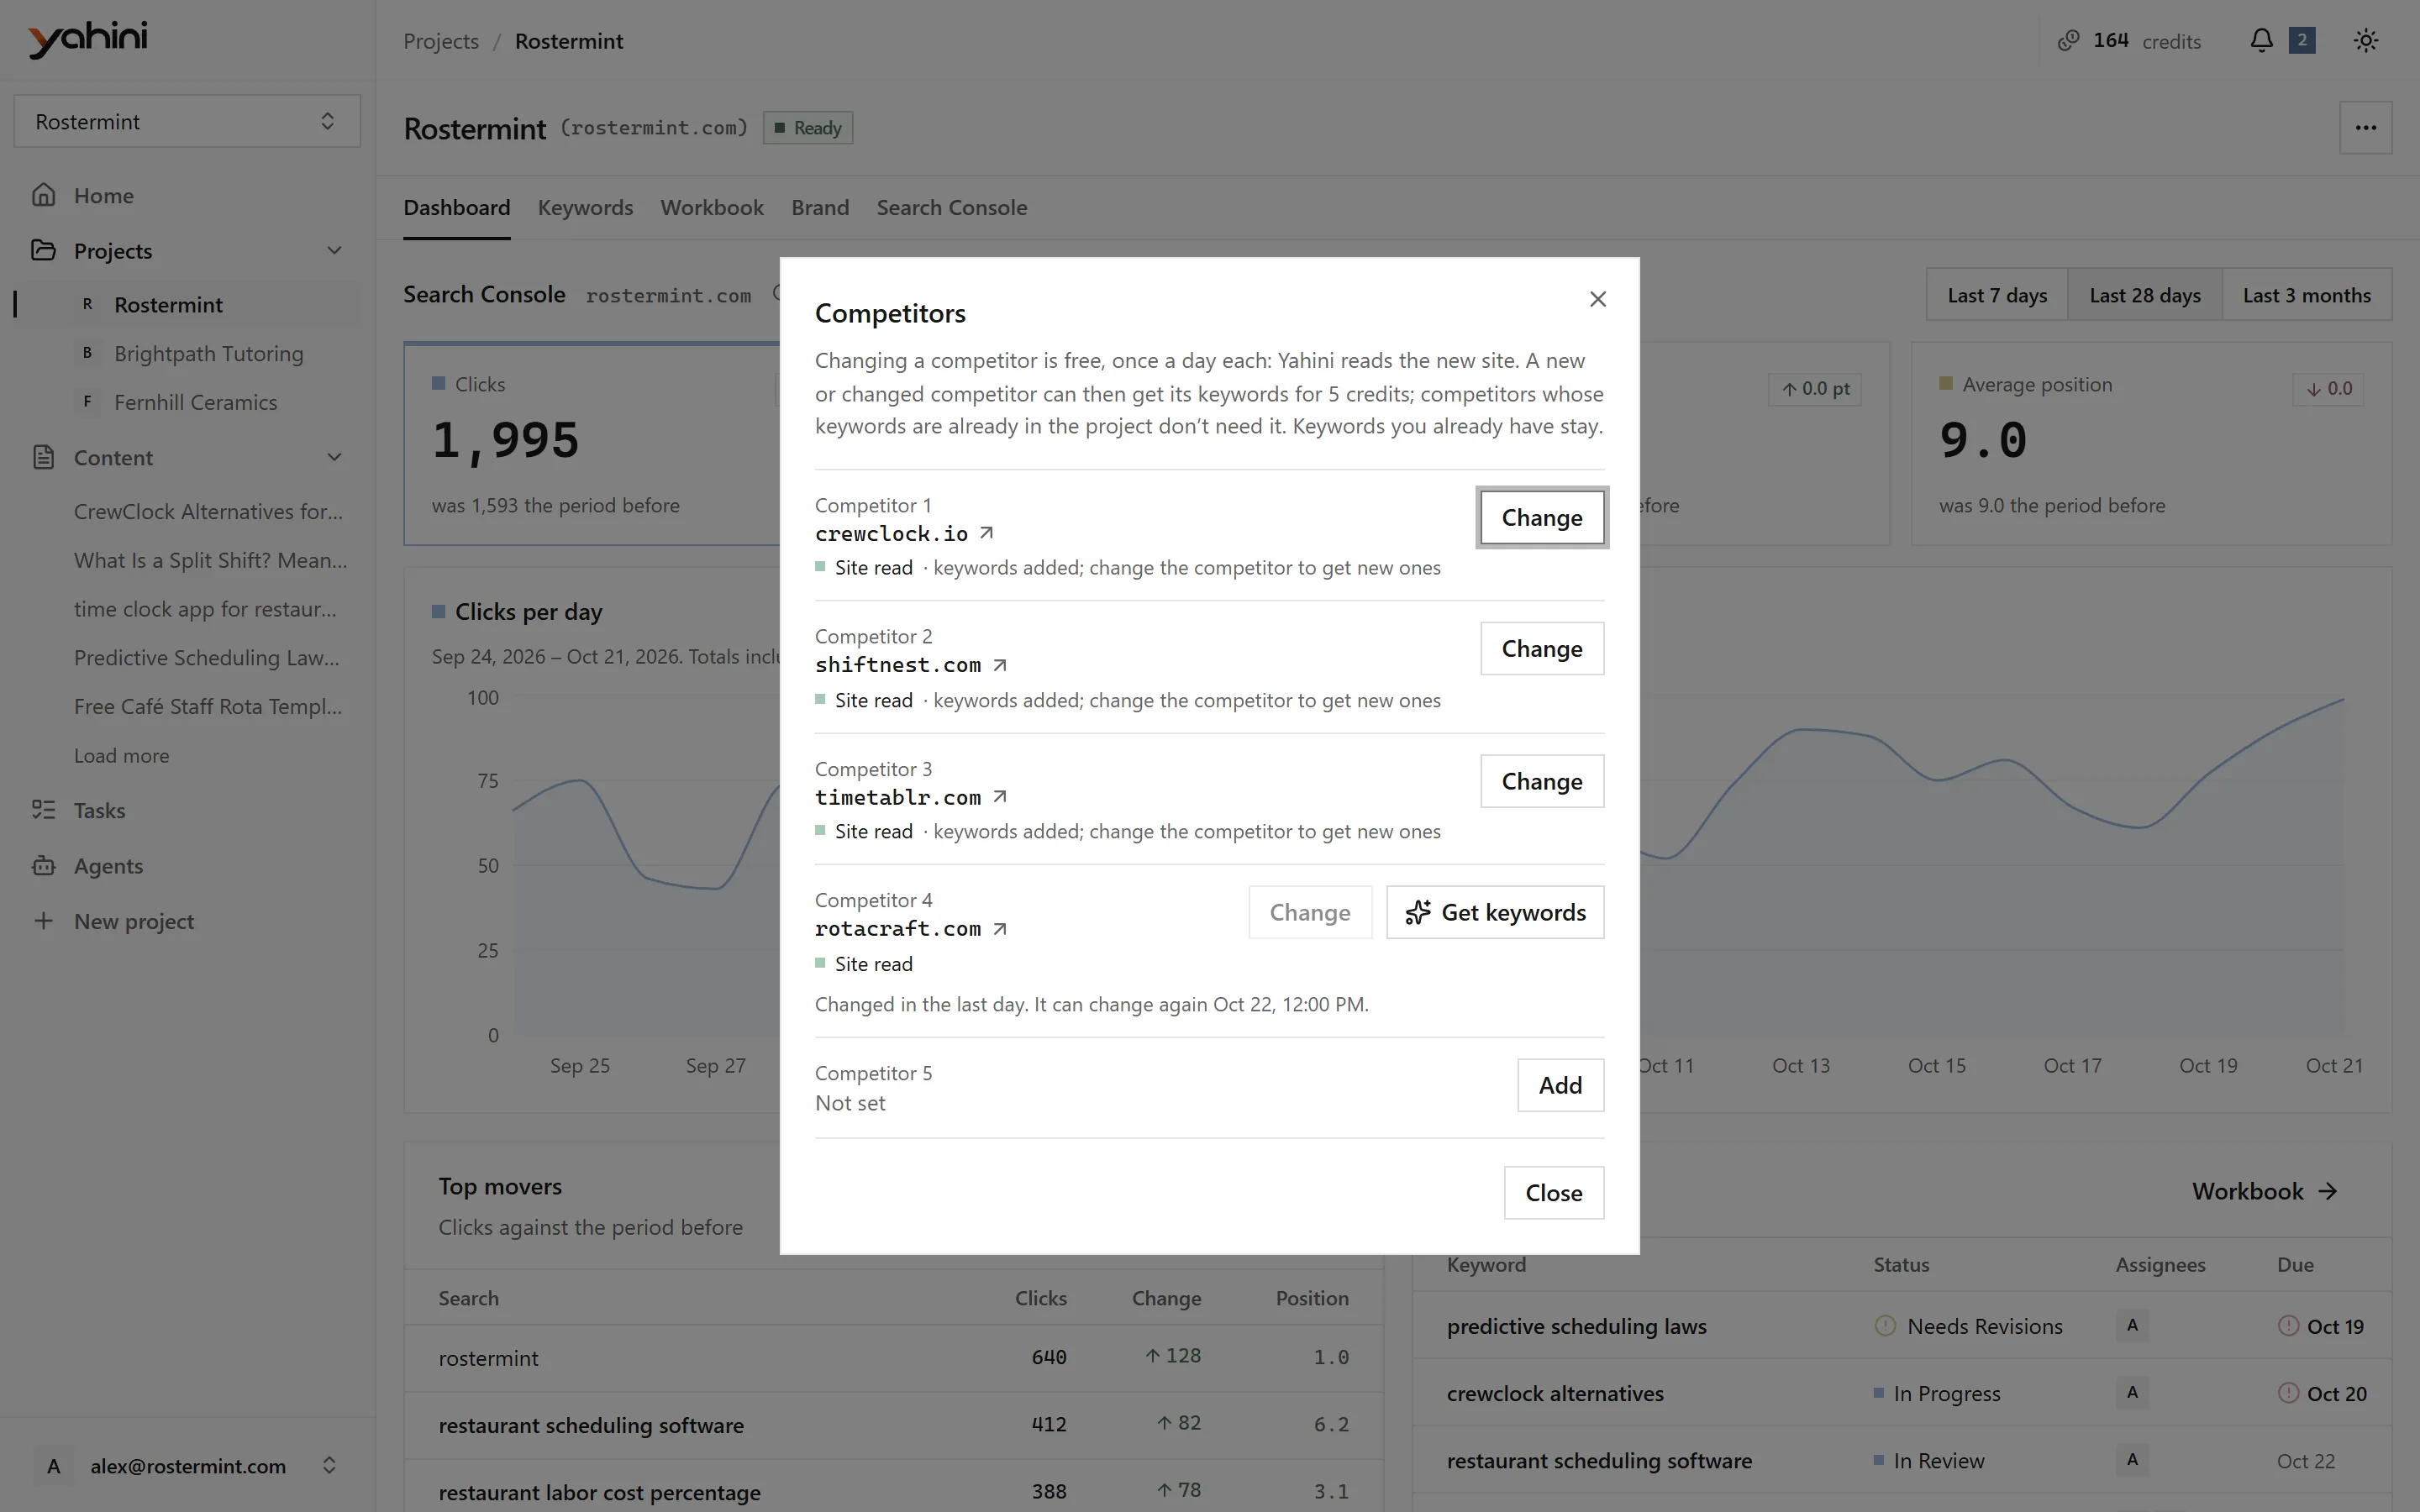Open Brightpath Tutoring project
2420x1512 pixels.
[208, 353]
